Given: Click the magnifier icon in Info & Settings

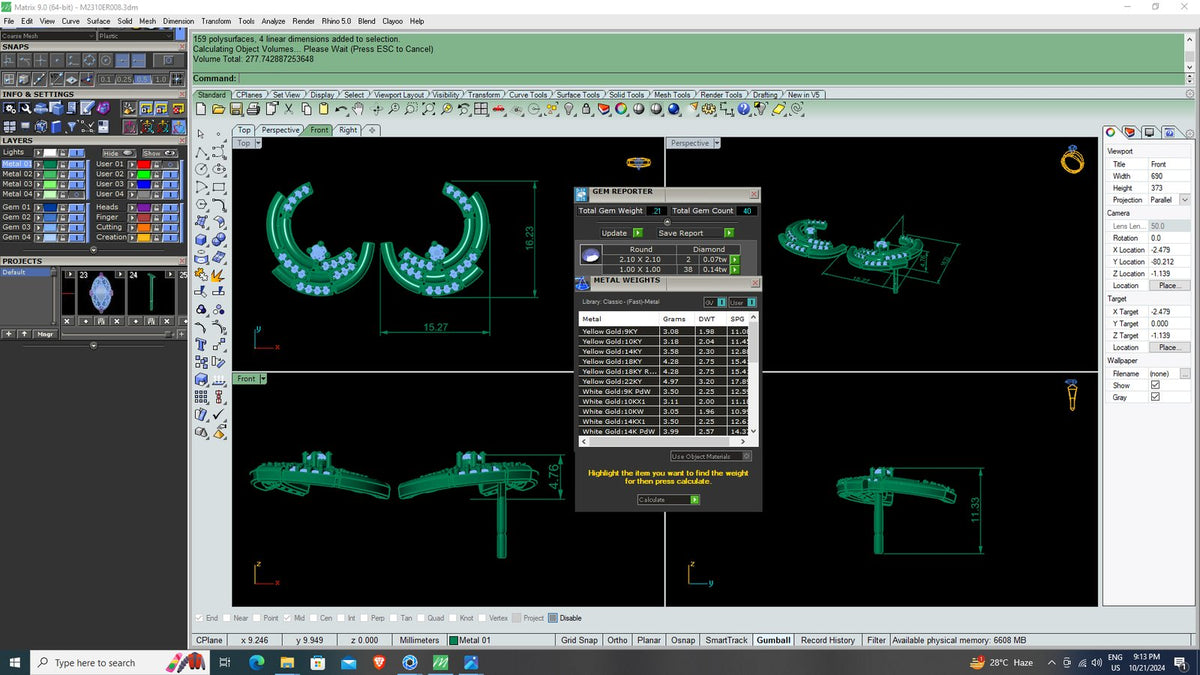Looking at the screenshot, I should [26, 108].
